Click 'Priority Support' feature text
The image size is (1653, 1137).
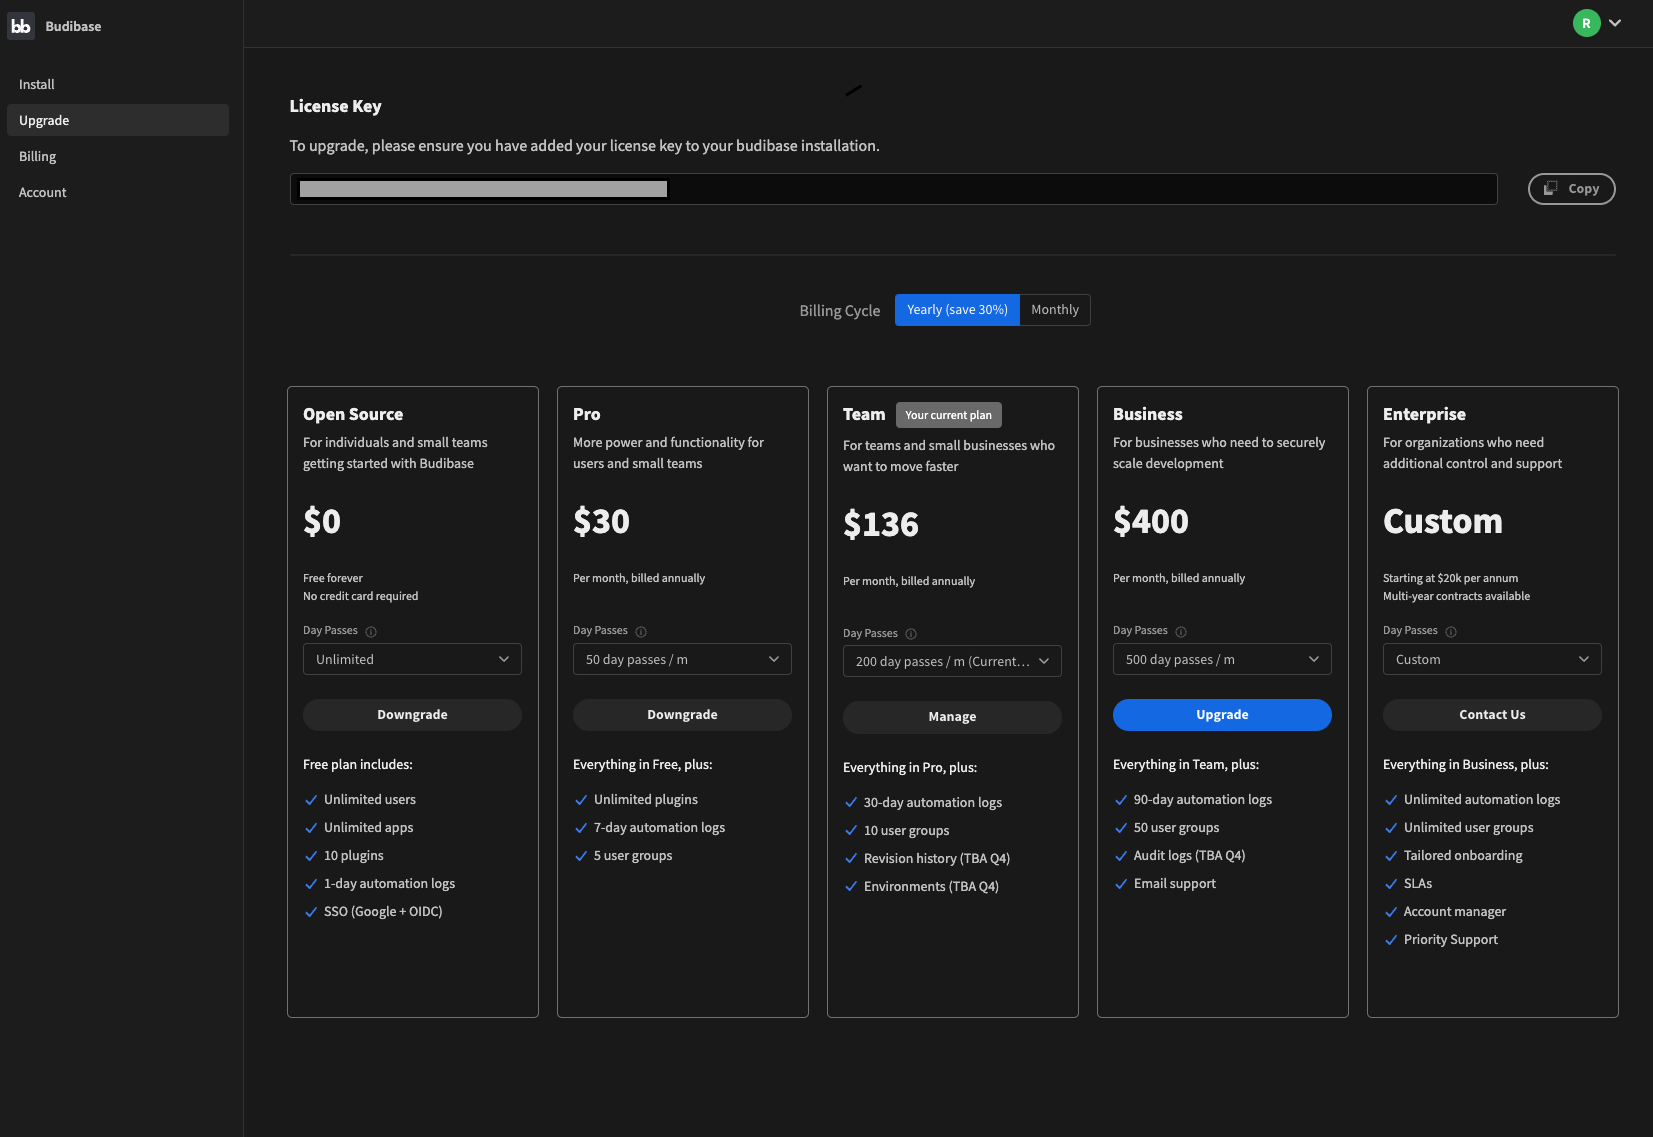pyautogui.click(x=1451, y=940)
